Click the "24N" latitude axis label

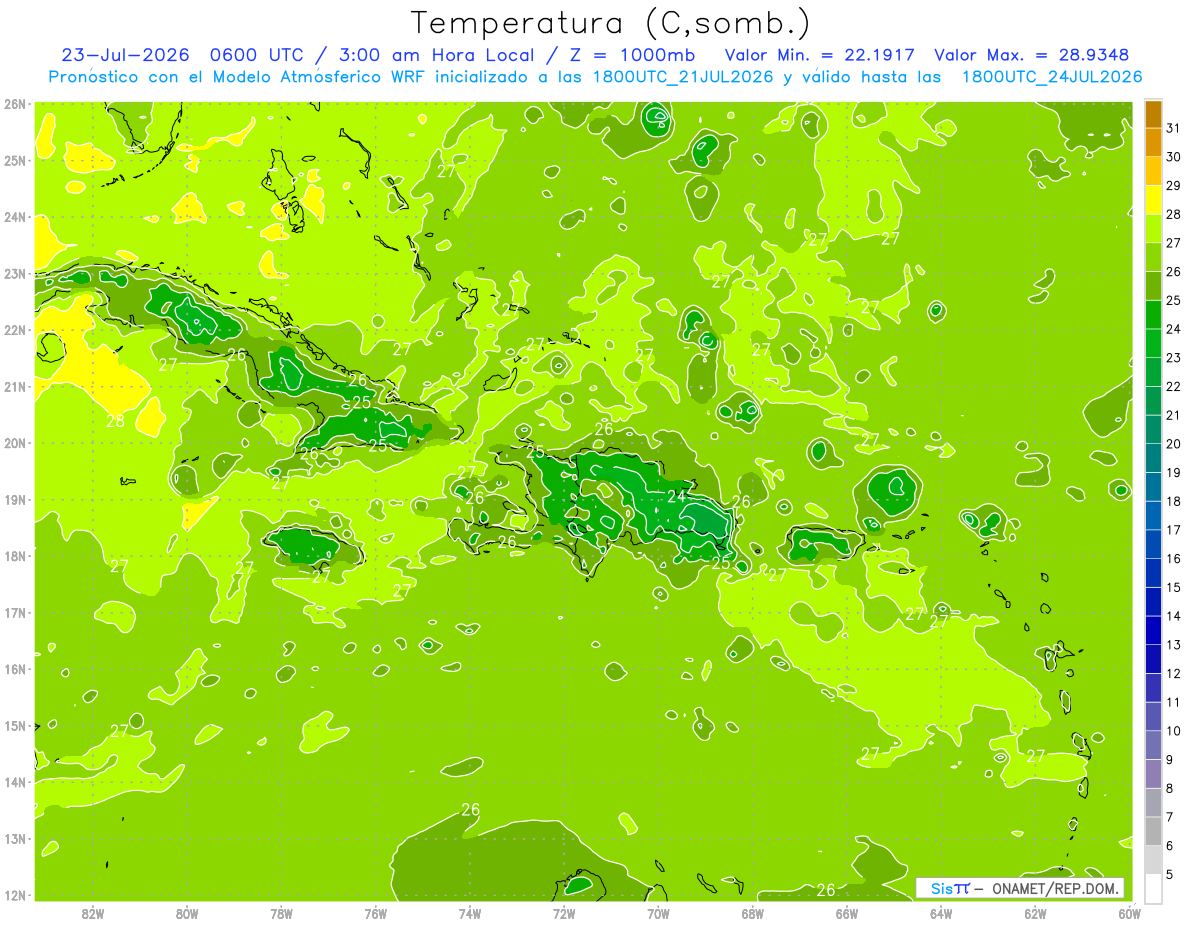(x=15, y=217)
